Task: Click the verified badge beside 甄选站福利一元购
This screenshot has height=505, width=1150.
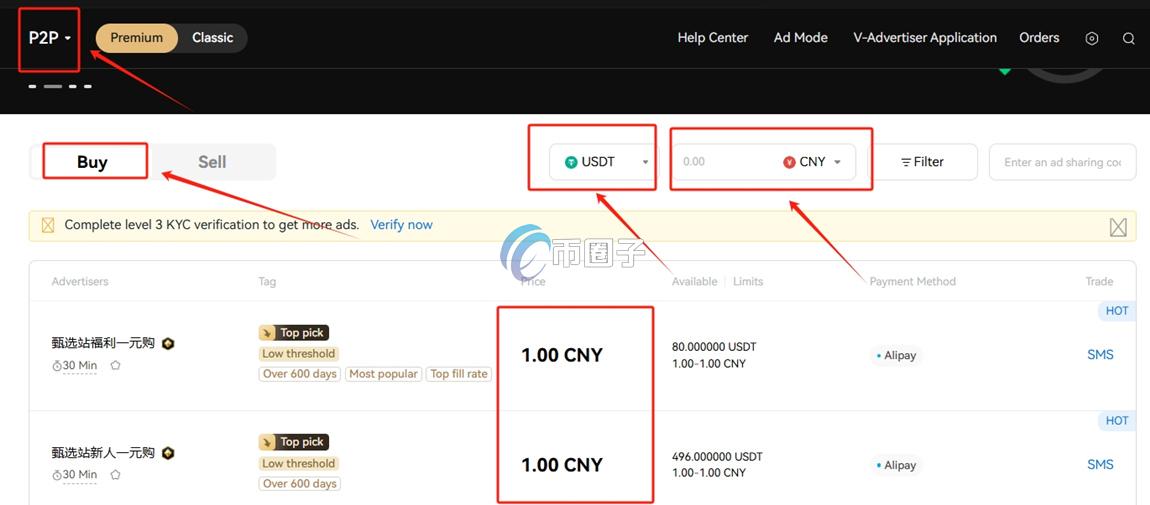Action: [169, 344]
